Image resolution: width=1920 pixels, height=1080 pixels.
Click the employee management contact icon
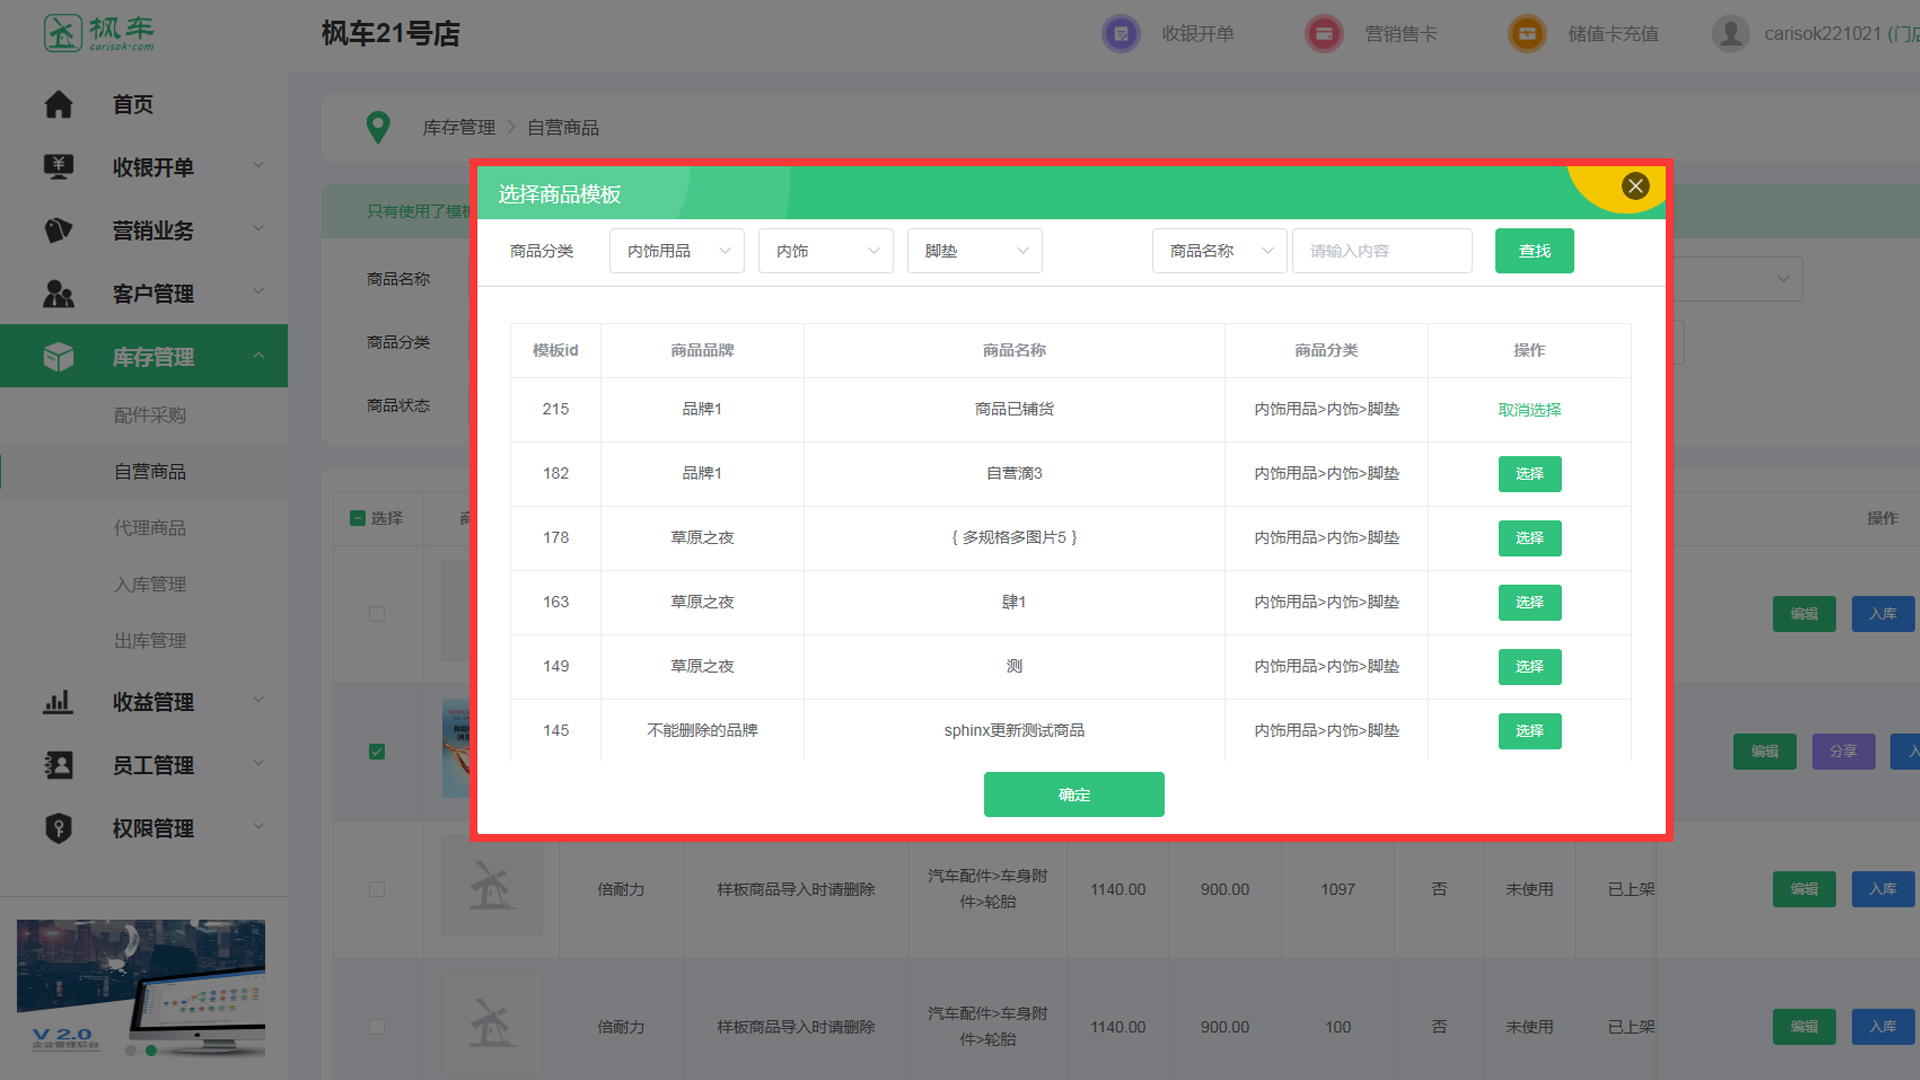(58, 765)
